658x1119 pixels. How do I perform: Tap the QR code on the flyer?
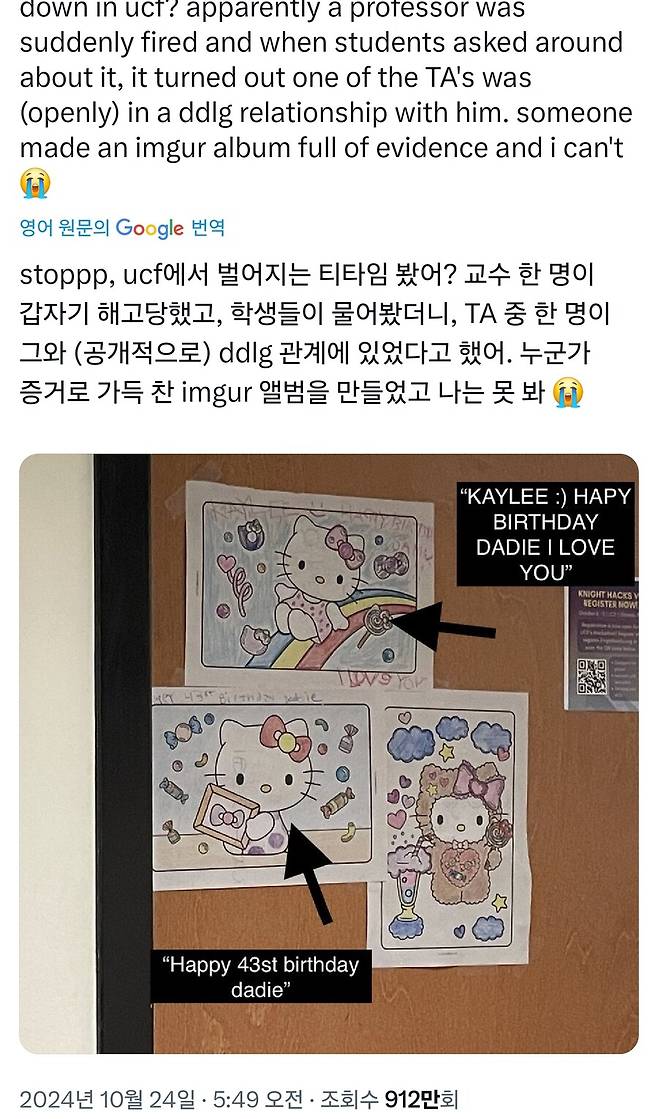[592, 677]
